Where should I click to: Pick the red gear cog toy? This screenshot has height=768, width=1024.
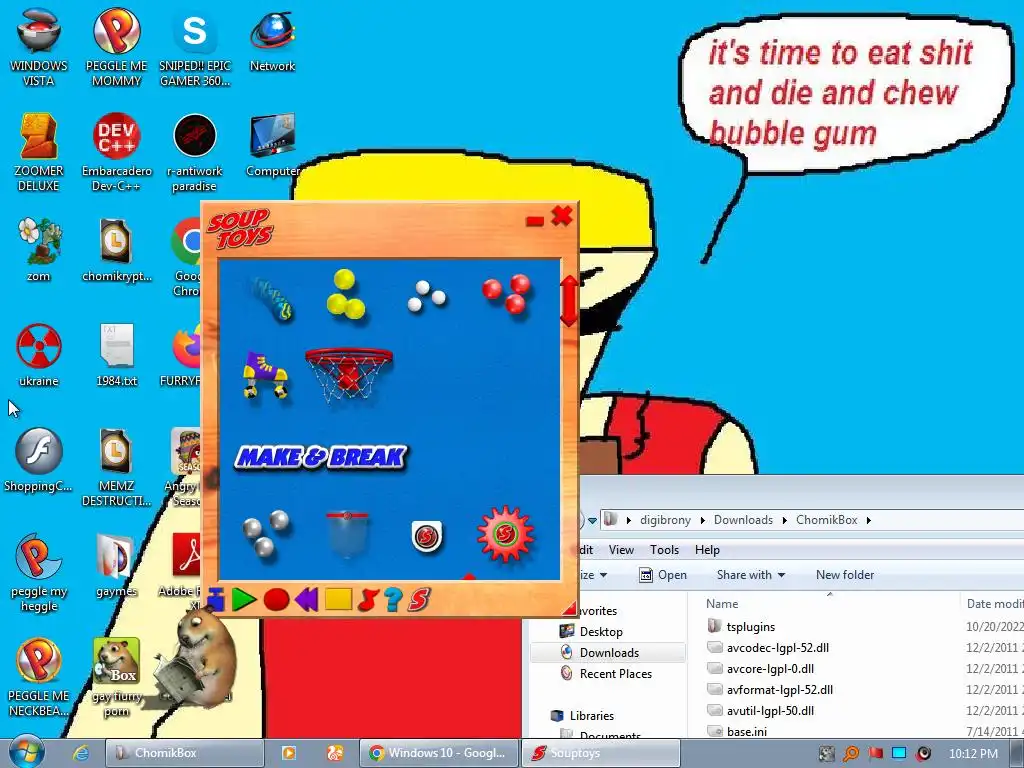coord(505,534)
